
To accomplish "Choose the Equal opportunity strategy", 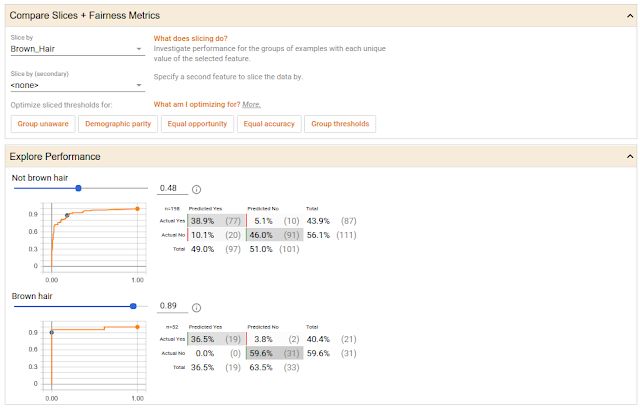I will [x=197, y=124].
